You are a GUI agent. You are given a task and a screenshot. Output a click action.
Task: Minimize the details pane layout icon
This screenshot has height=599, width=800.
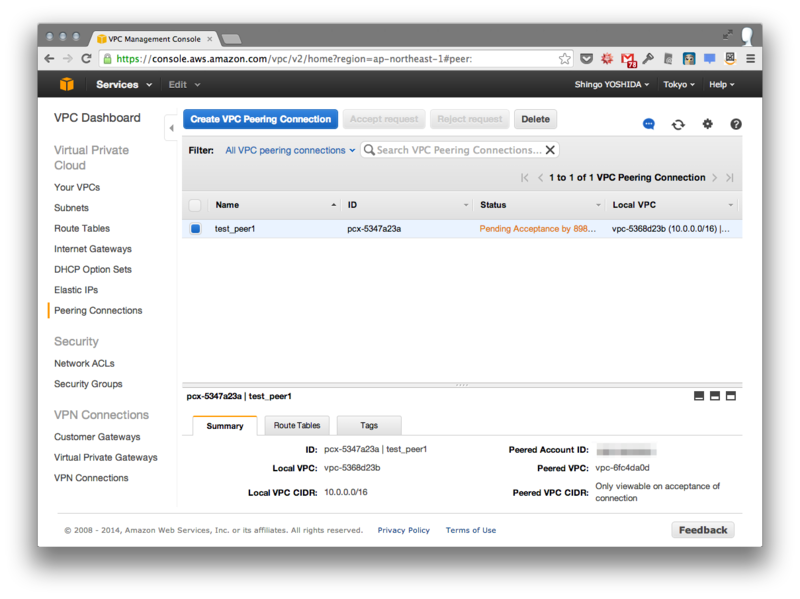[699, 396]
